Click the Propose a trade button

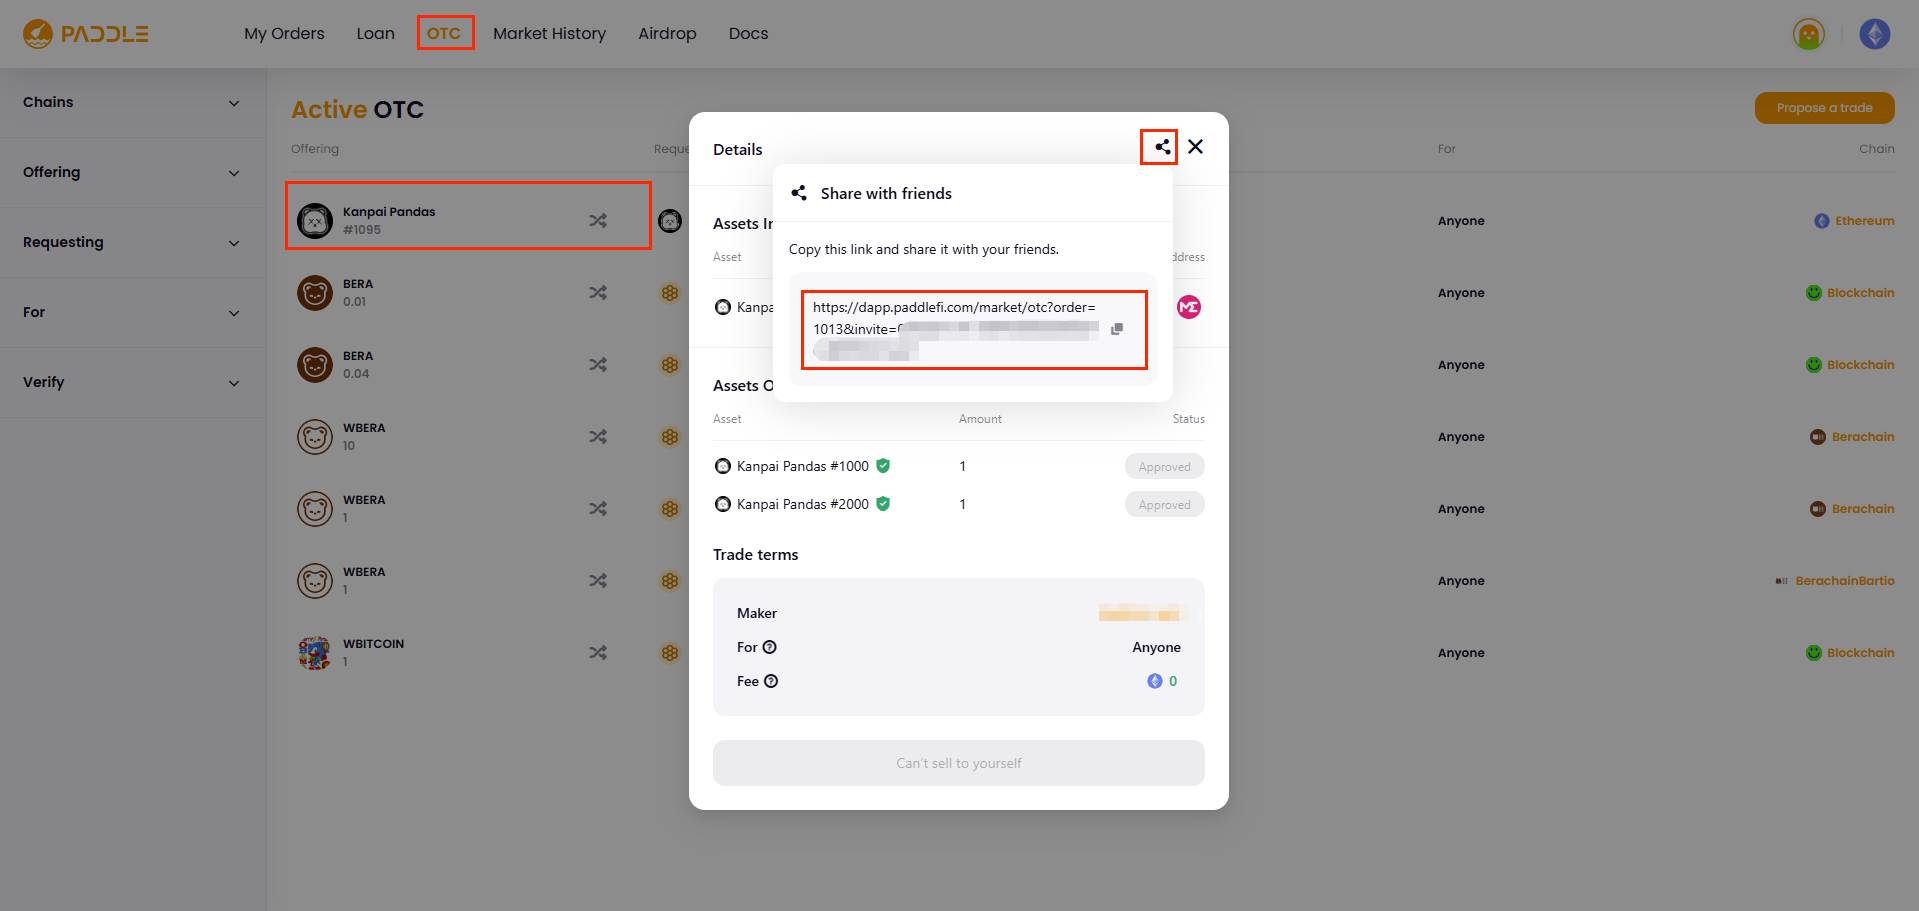coord(1824,108)
